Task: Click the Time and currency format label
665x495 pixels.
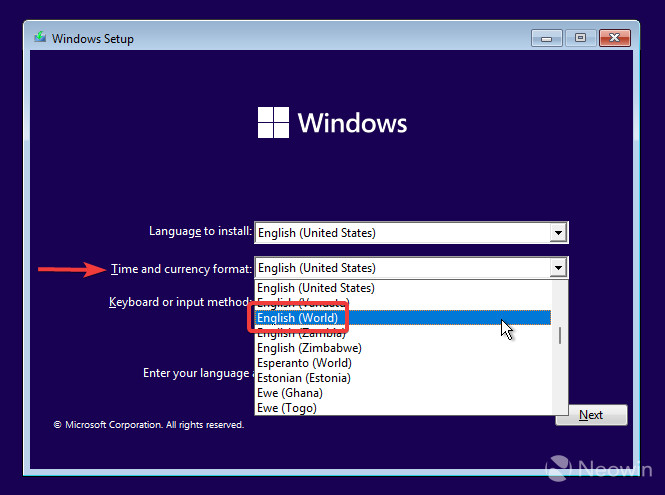Action: 182,269
